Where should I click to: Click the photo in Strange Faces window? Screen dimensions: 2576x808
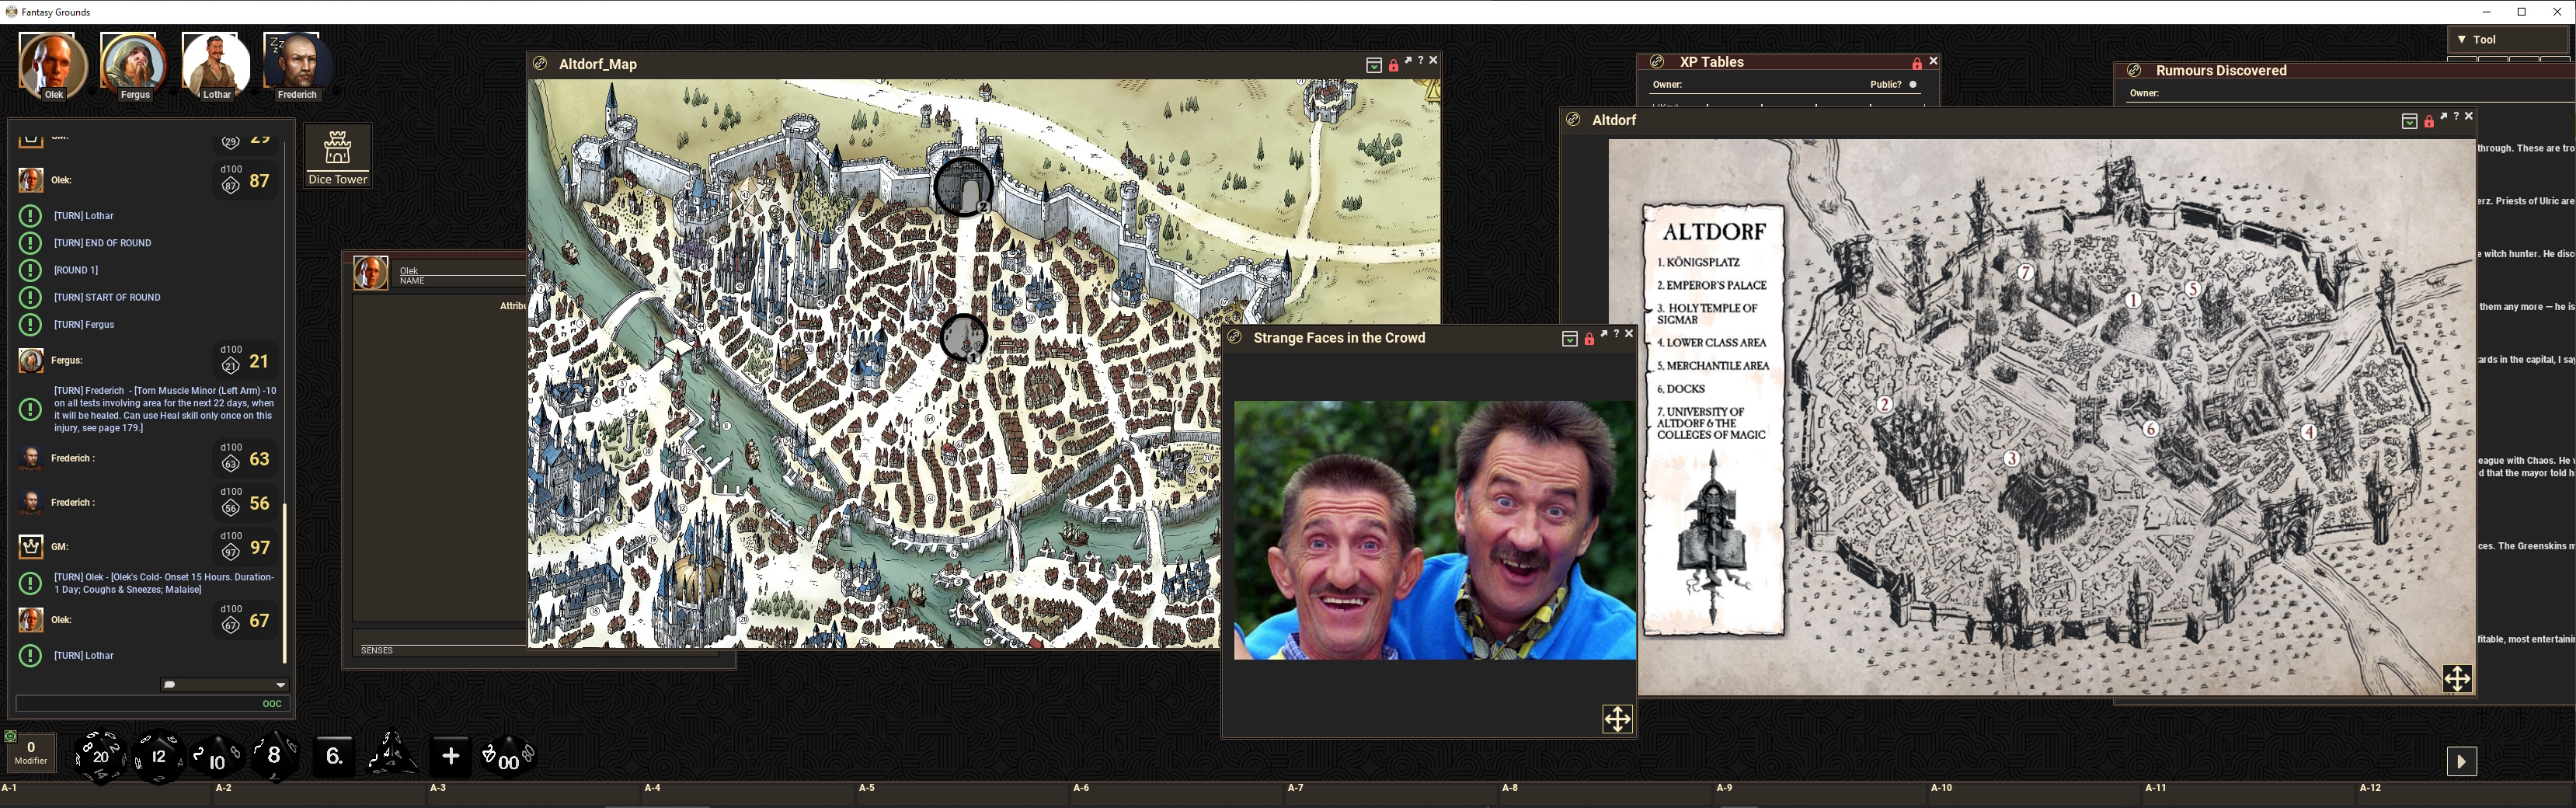(x=1435, y=530)
